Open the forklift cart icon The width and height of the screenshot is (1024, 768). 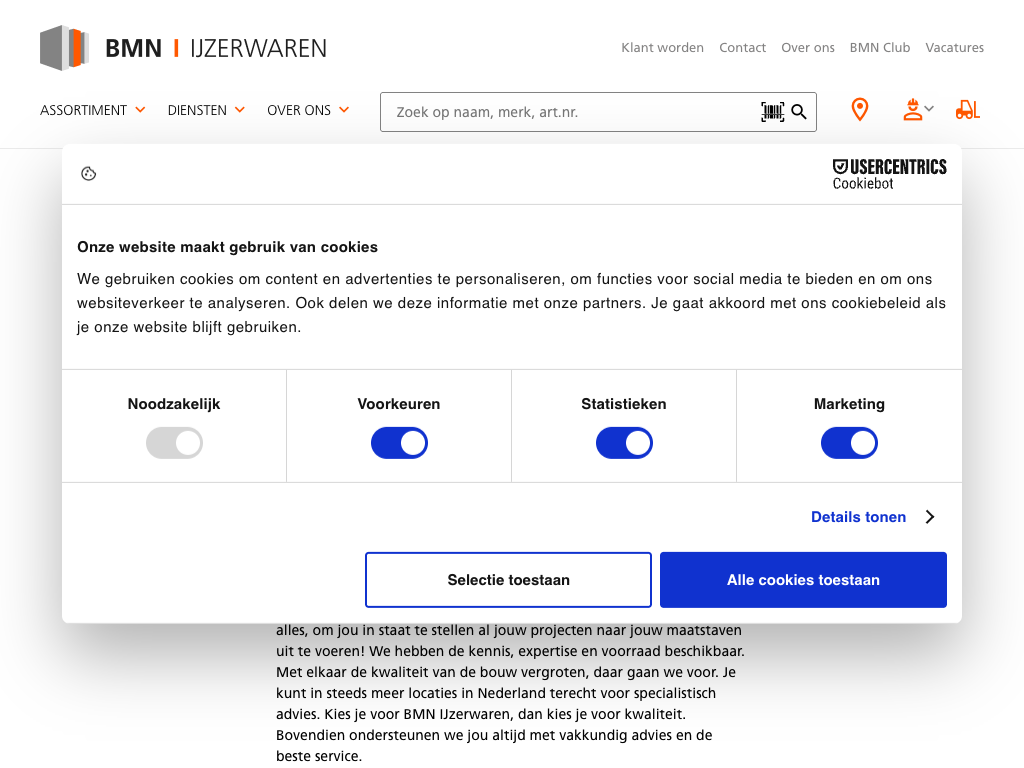click(967, 110)
